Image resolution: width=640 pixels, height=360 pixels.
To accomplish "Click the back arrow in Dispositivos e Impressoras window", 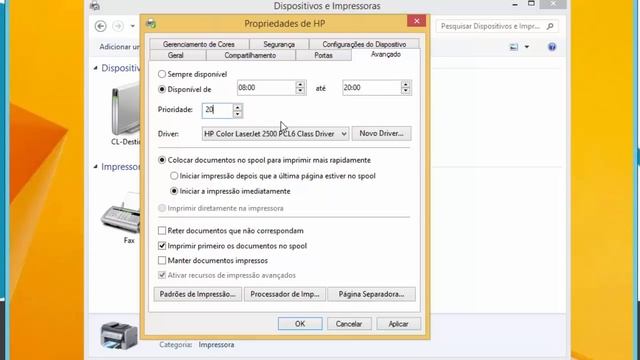I will [x=100, y=26].
